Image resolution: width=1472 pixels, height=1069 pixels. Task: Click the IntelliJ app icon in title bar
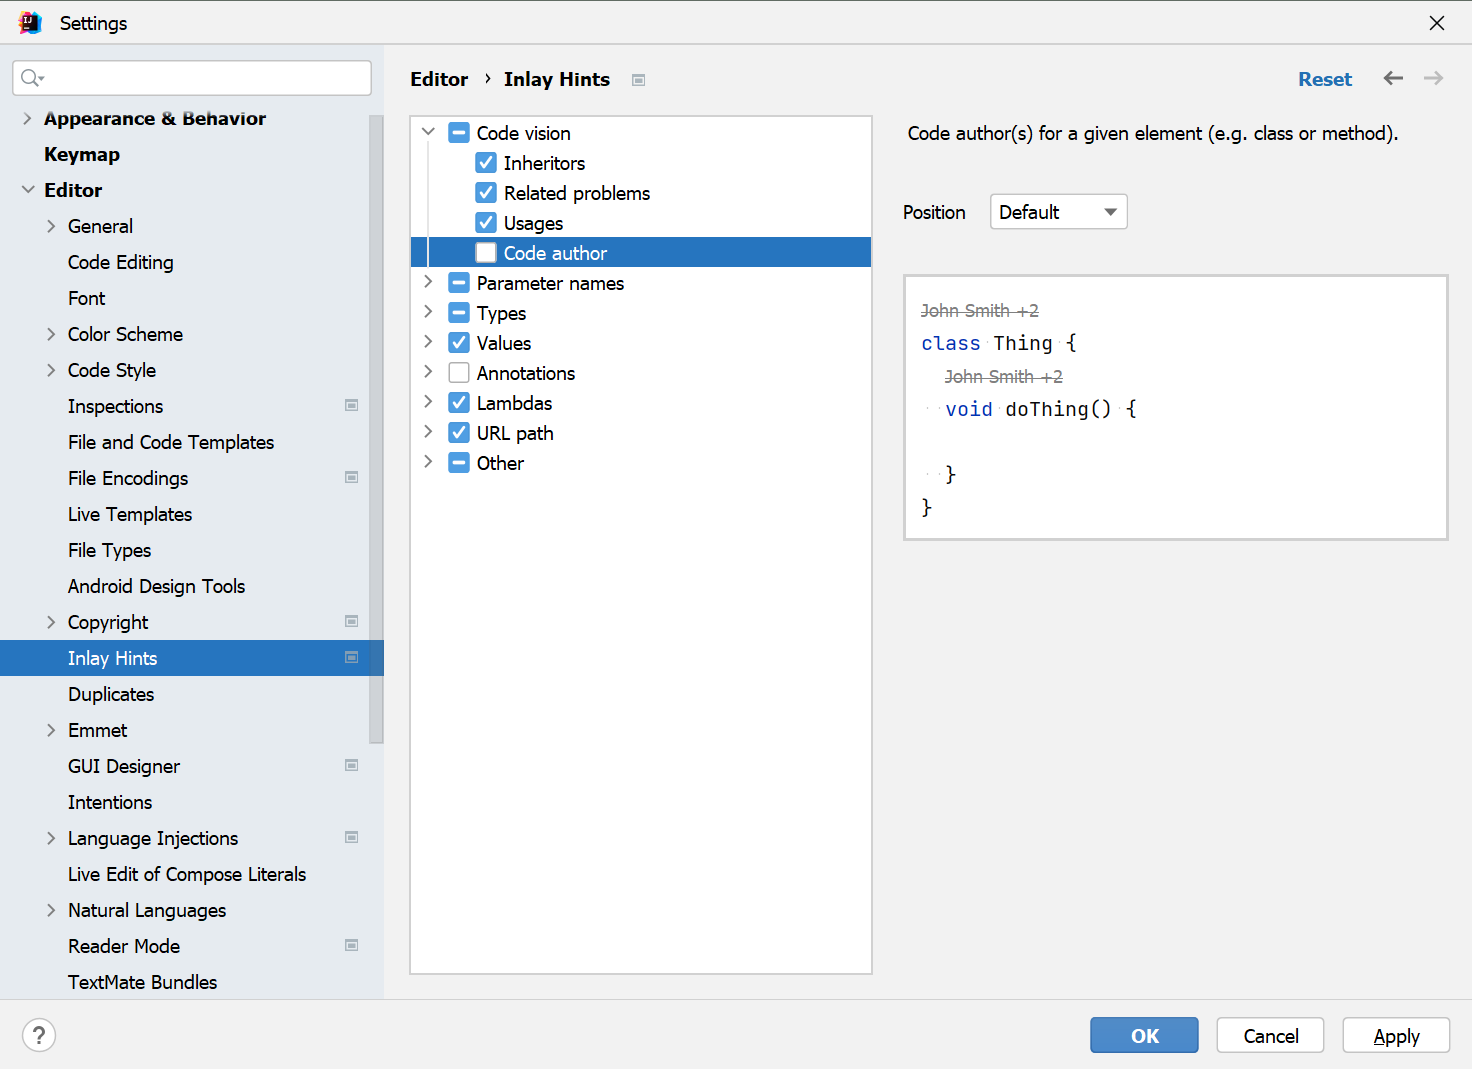(30, 22)
